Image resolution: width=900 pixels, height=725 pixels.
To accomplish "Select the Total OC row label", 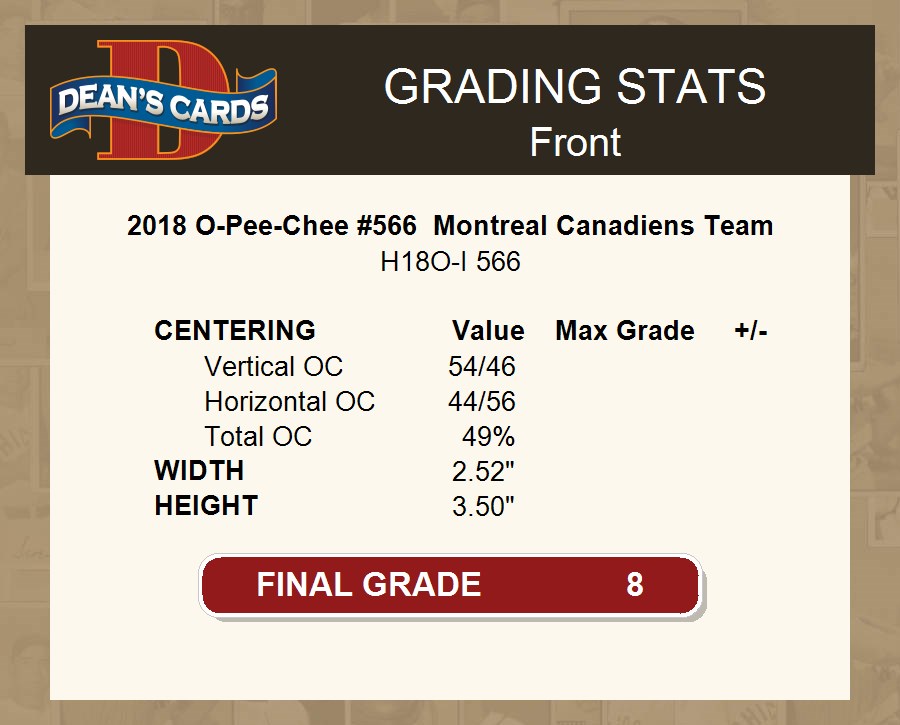I will pos(258,437).
